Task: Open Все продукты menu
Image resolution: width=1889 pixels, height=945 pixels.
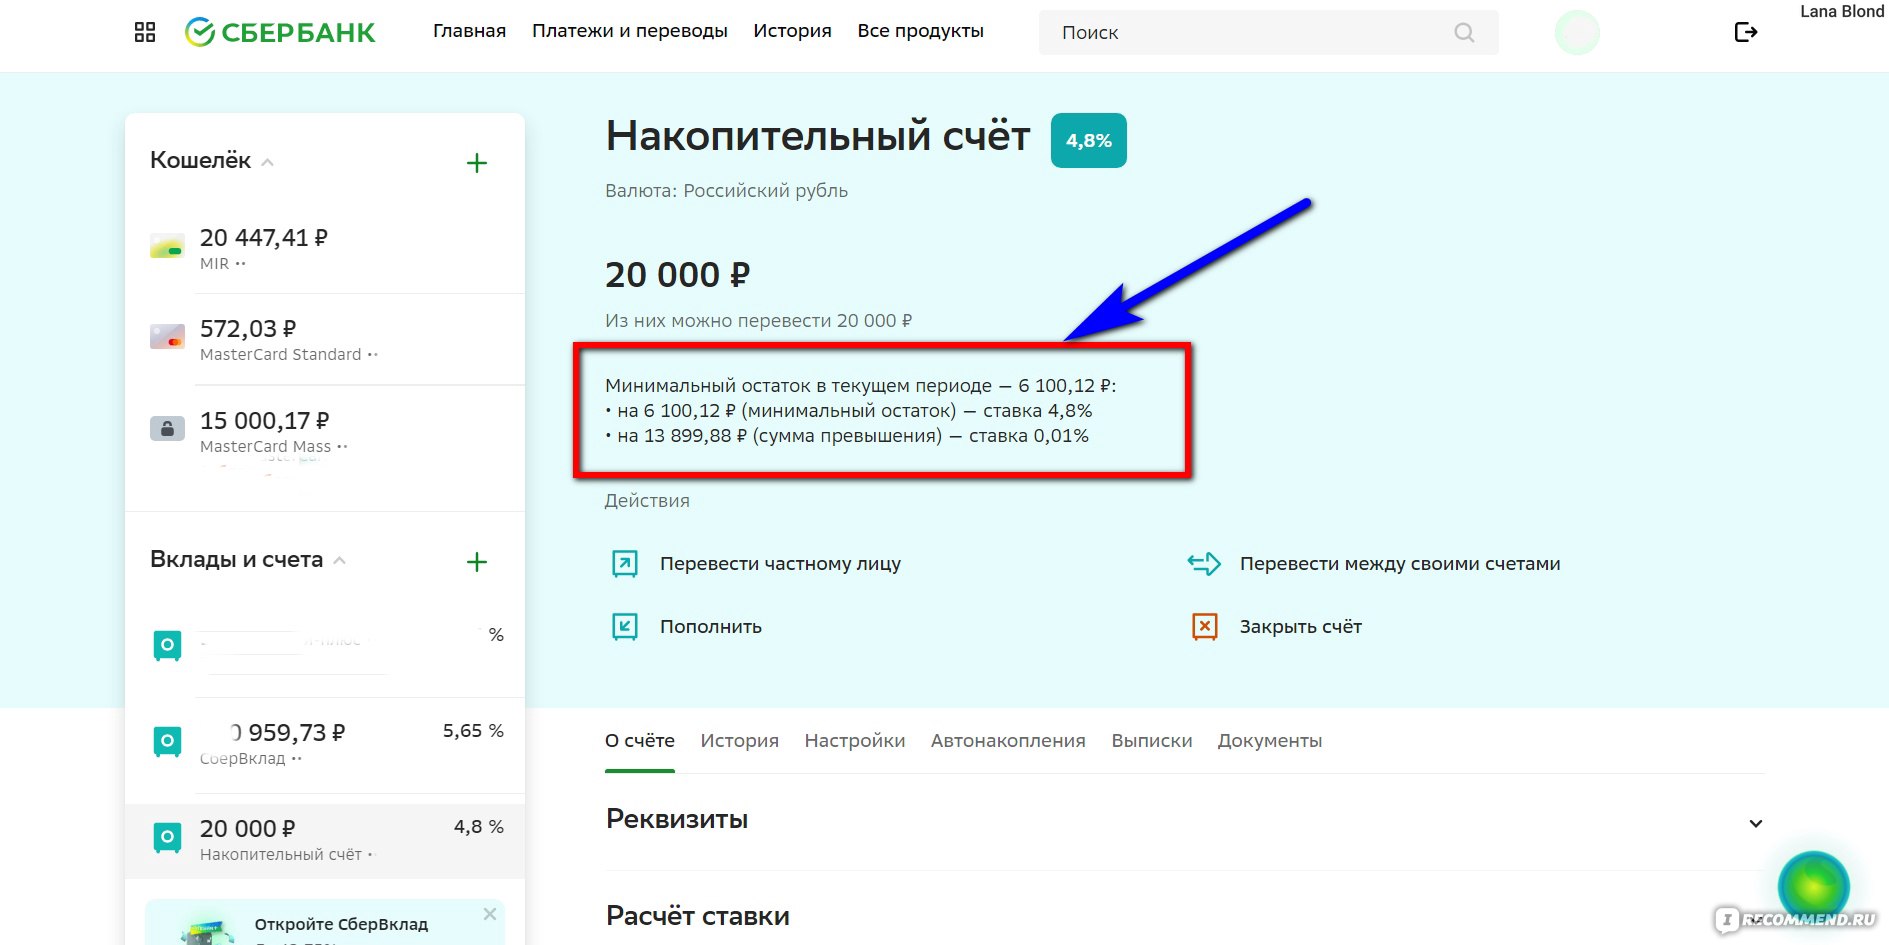Action: point(920,31)
